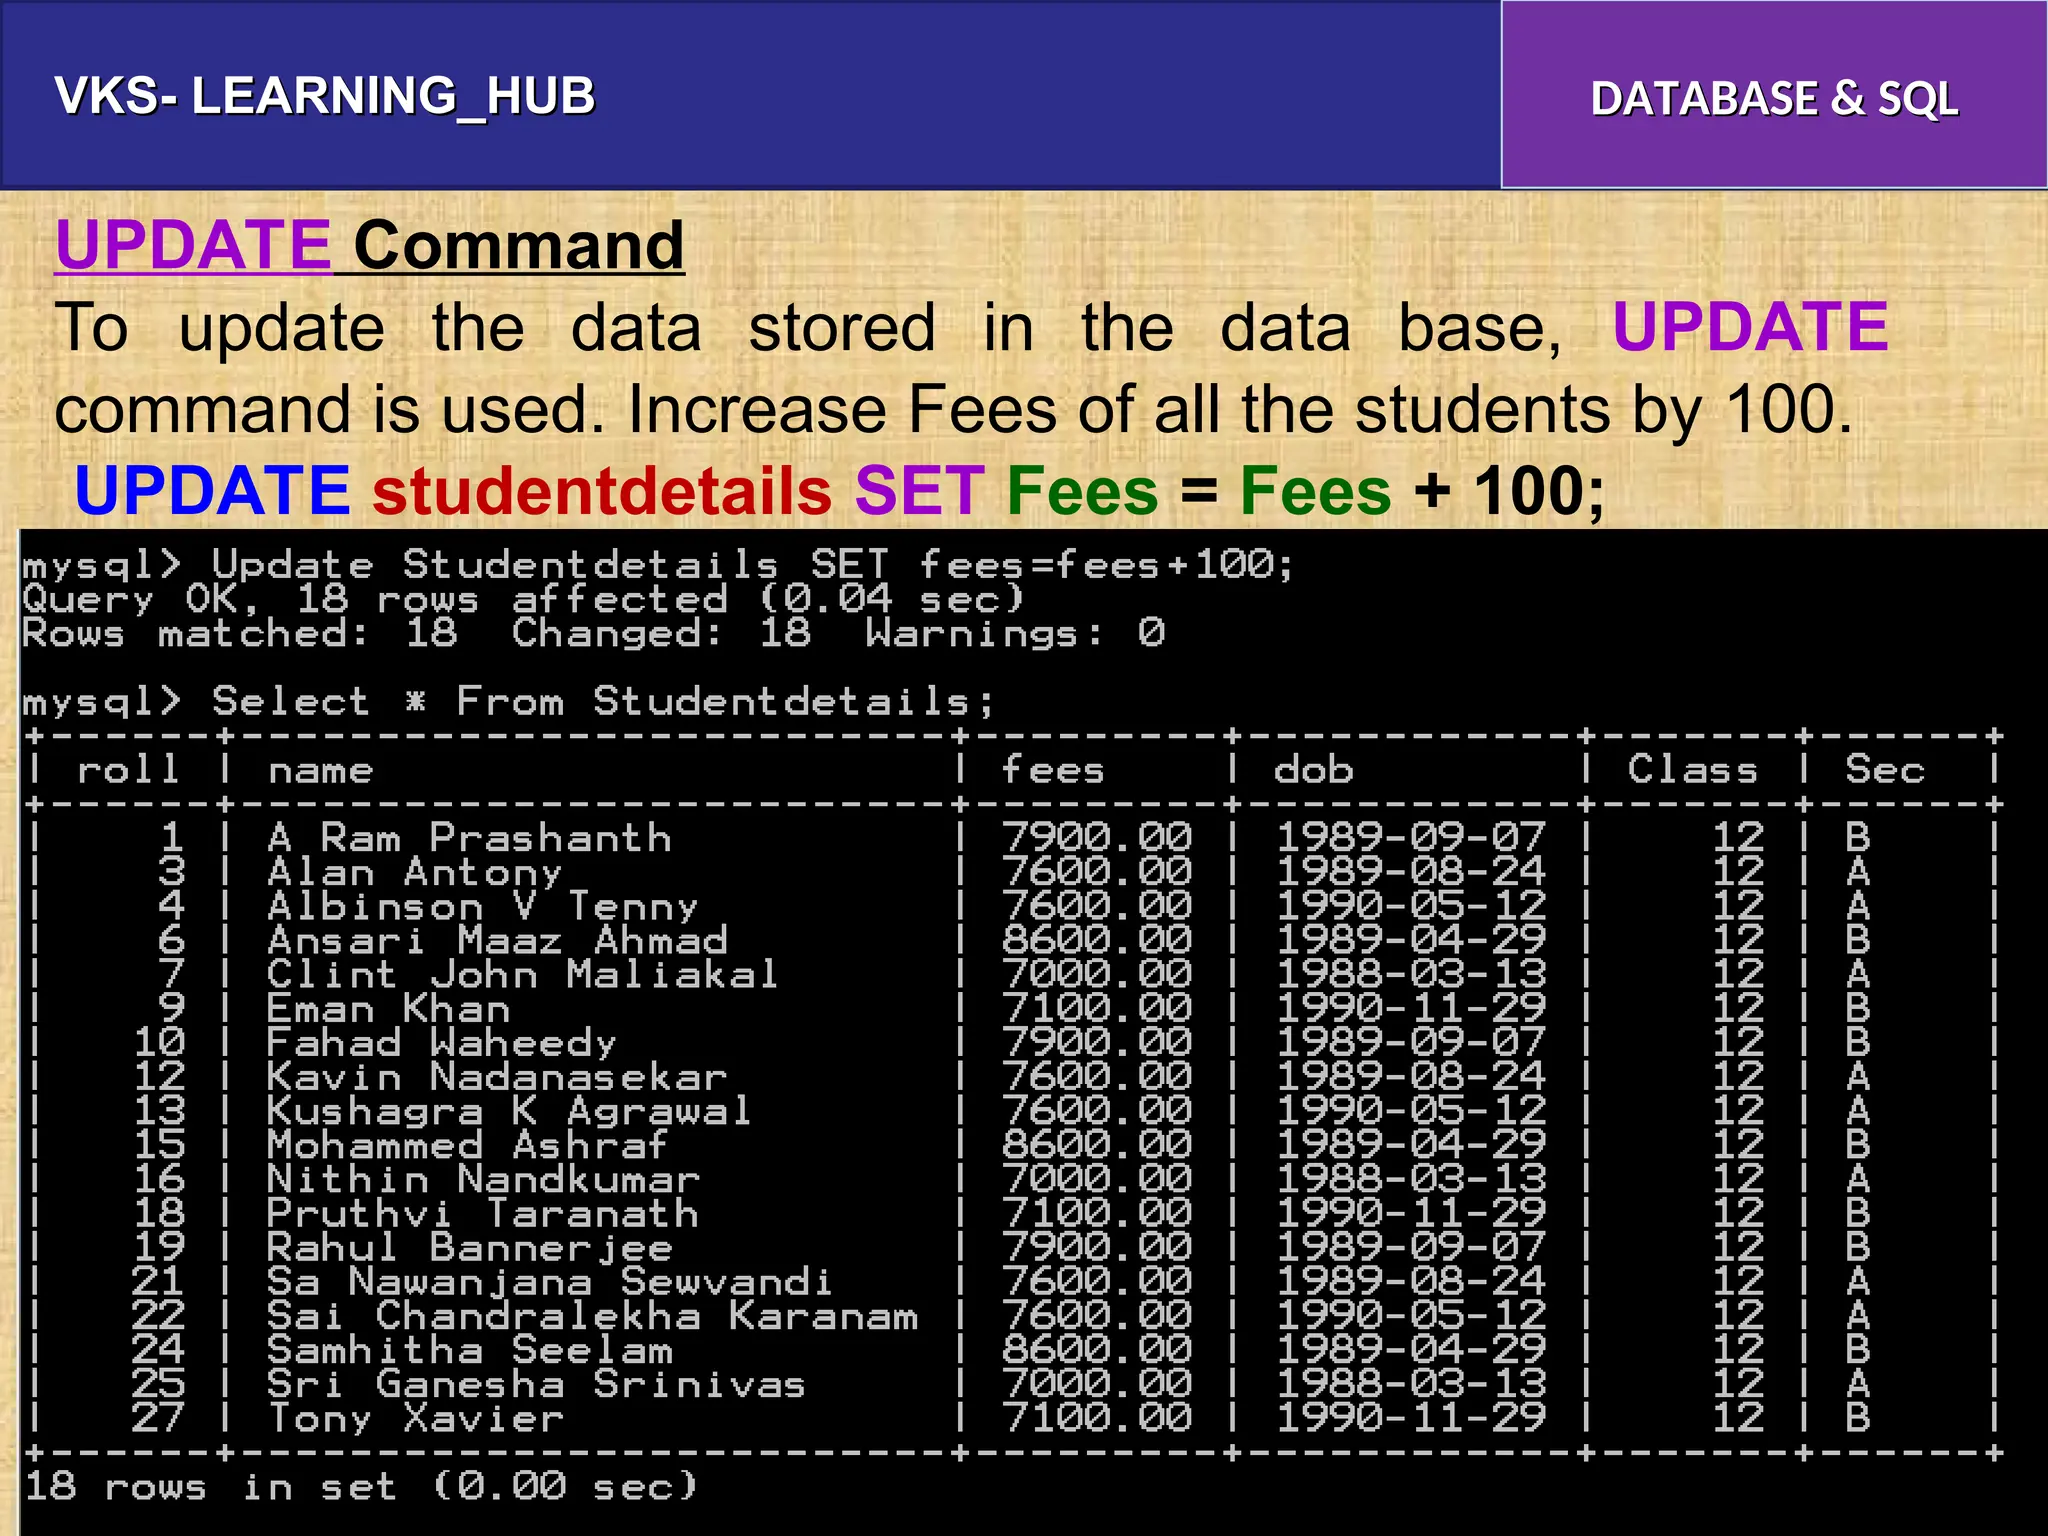Click the Class column header
This screenshot has height=1536, width=2048.
click(1692, 769)
